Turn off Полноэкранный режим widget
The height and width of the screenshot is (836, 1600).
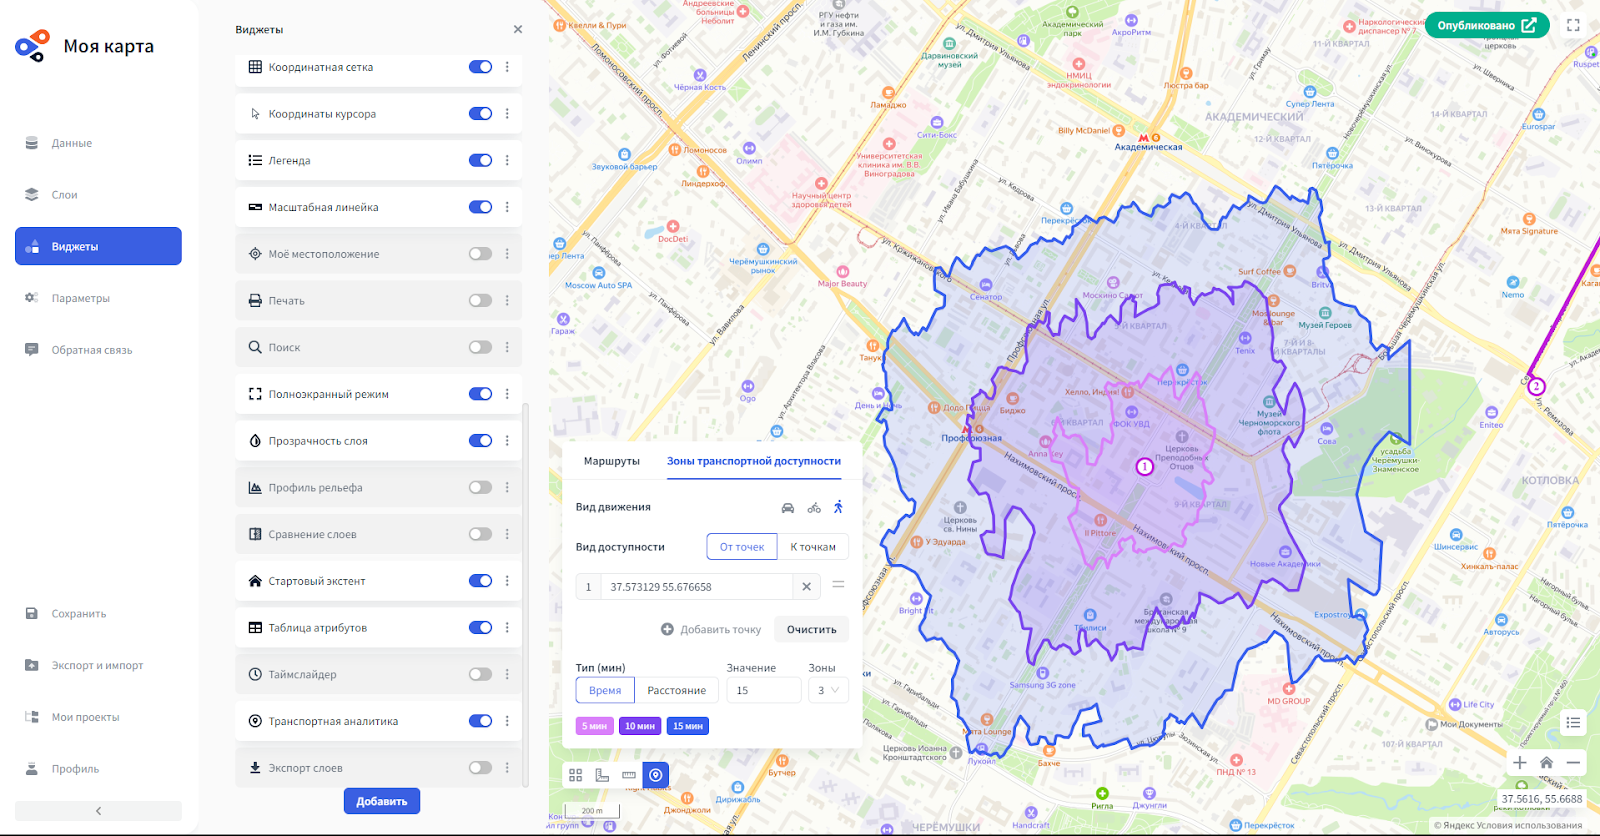click(x=480, y=394)
